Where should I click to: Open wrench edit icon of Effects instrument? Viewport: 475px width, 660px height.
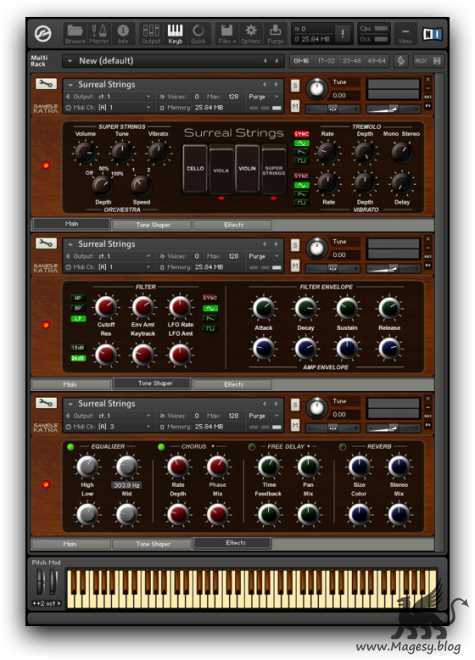[x=46, y=403]
